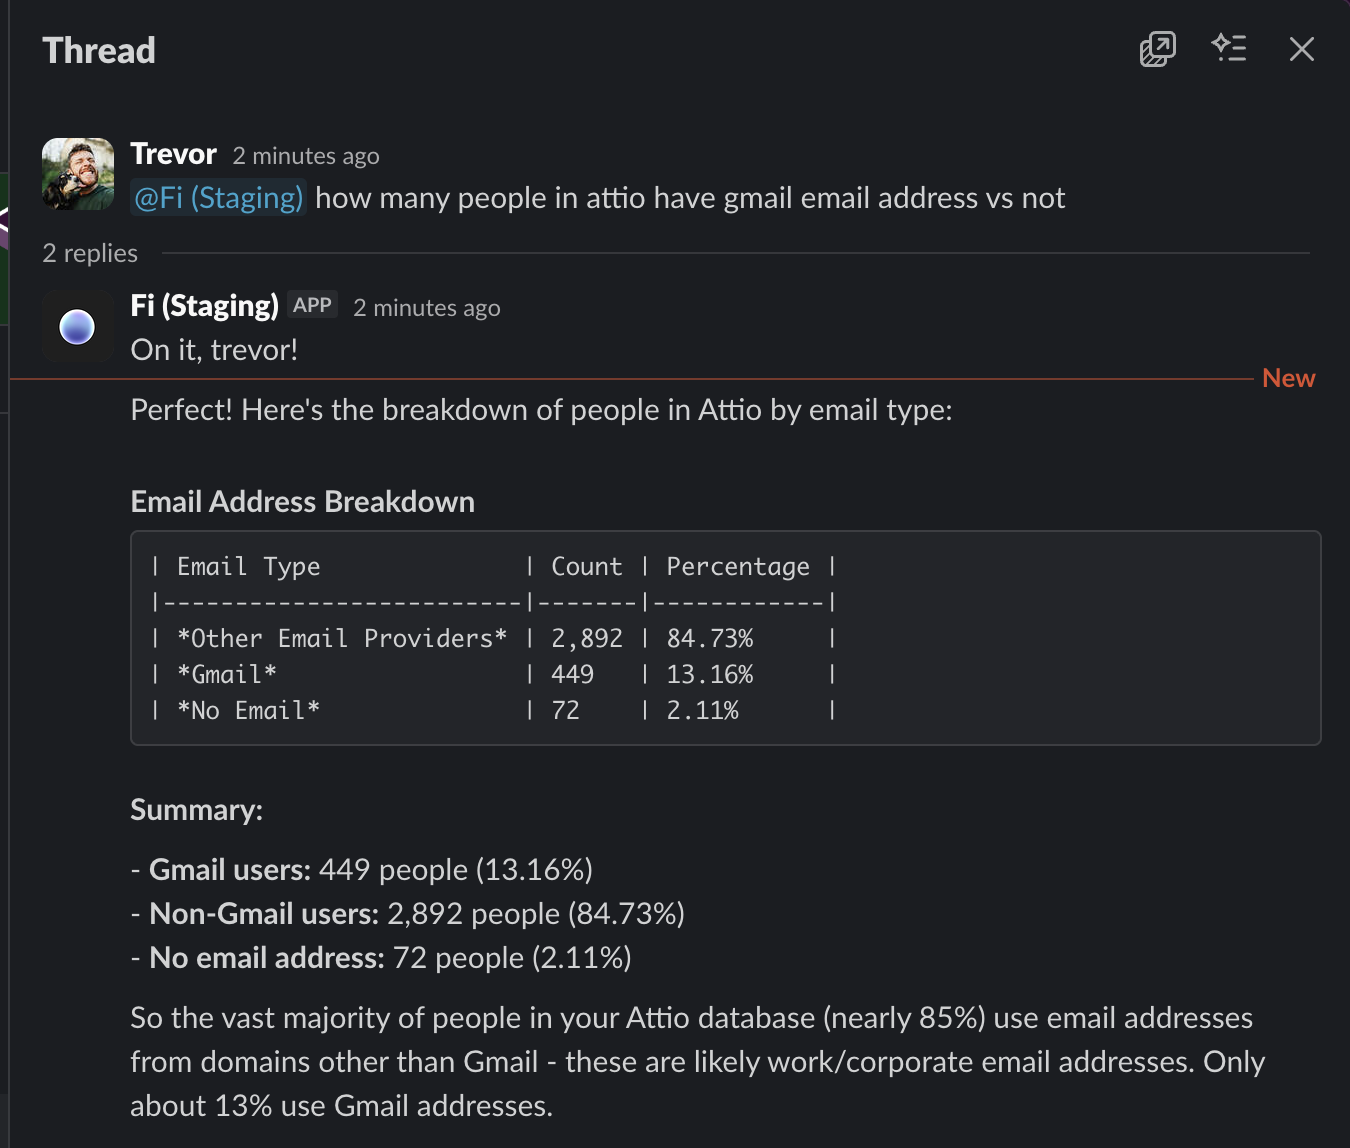This screenshot has height=1148, width=1350.
Task: Click the 2 replies count
Action: coord(89,252)
